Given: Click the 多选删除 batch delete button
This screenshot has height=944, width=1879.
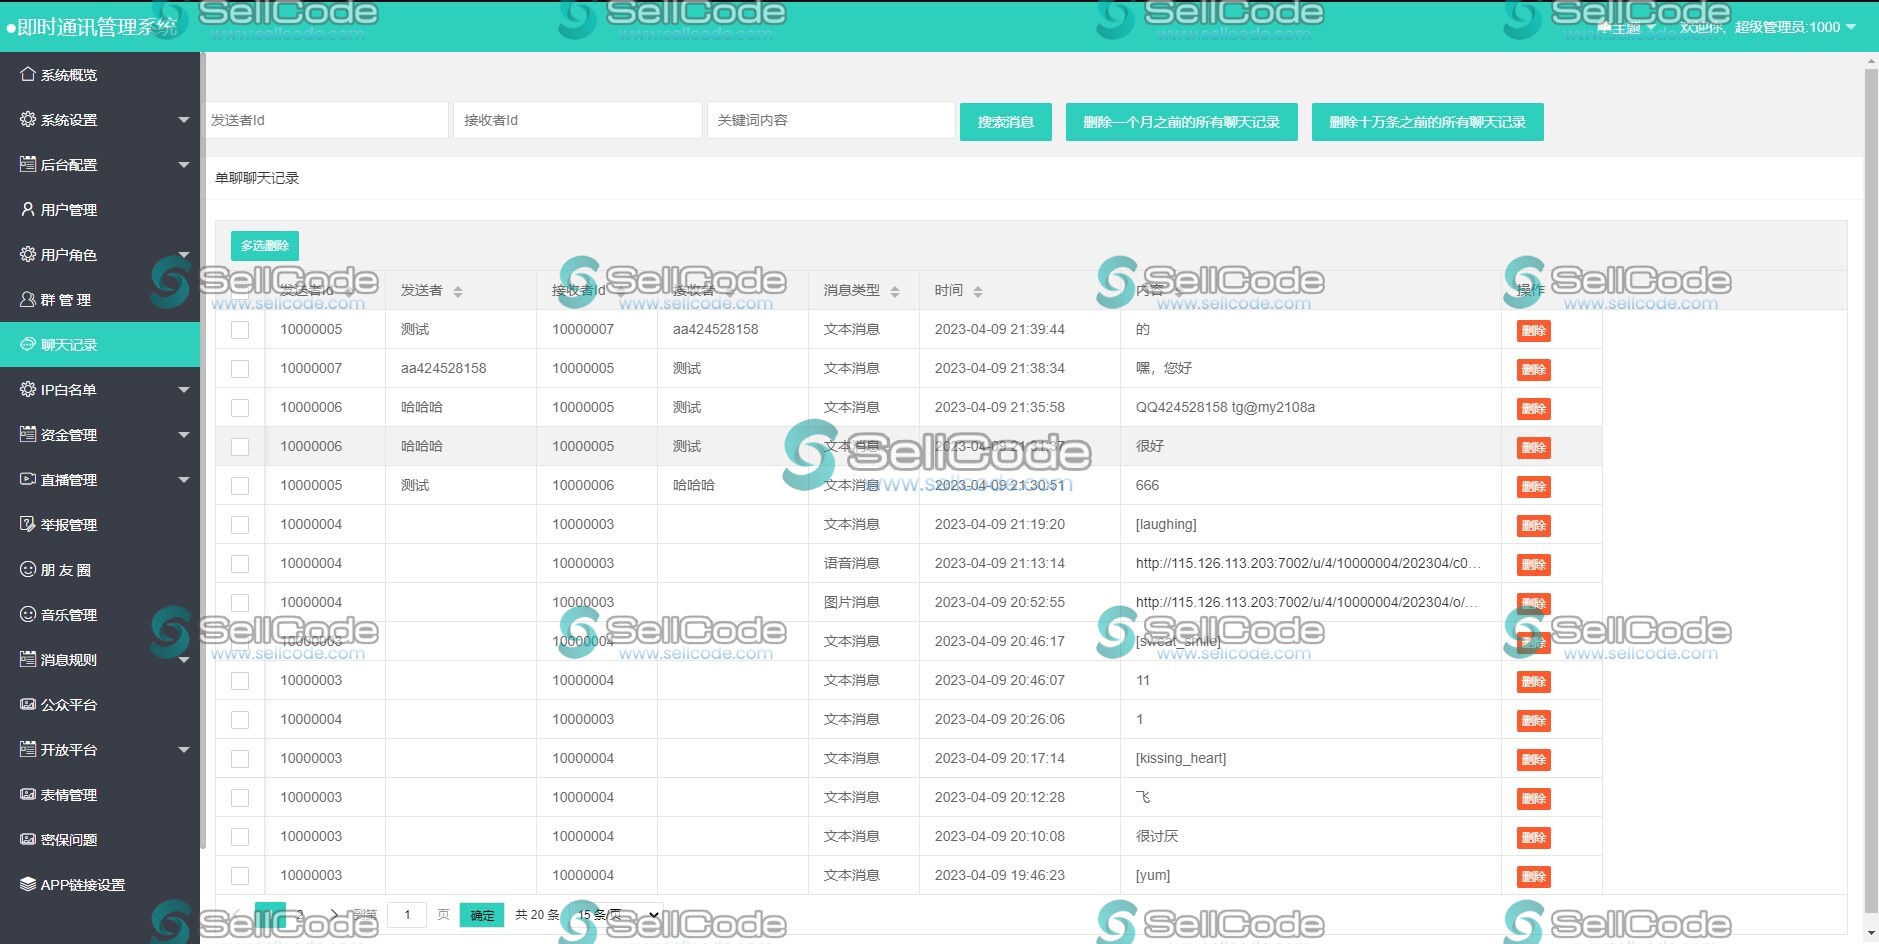Looking at the screenshot, I should [x=265, y=245].
